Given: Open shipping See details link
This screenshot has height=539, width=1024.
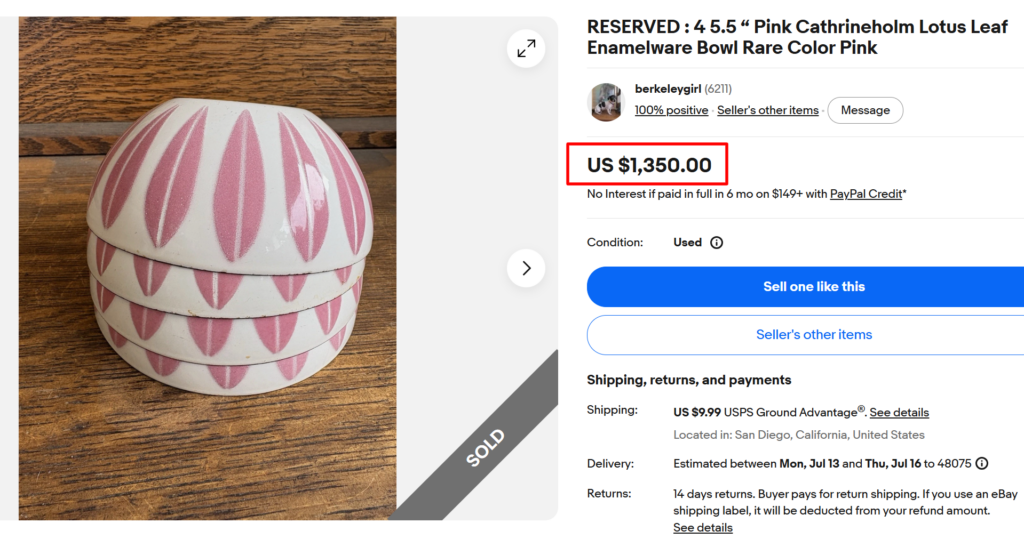Looking at the screenshot, I should (899, 412).
